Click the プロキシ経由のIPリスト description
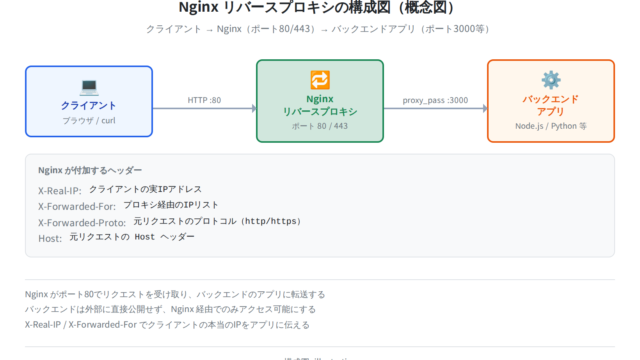This screenshot has height=360, width=640. point(171,205)
